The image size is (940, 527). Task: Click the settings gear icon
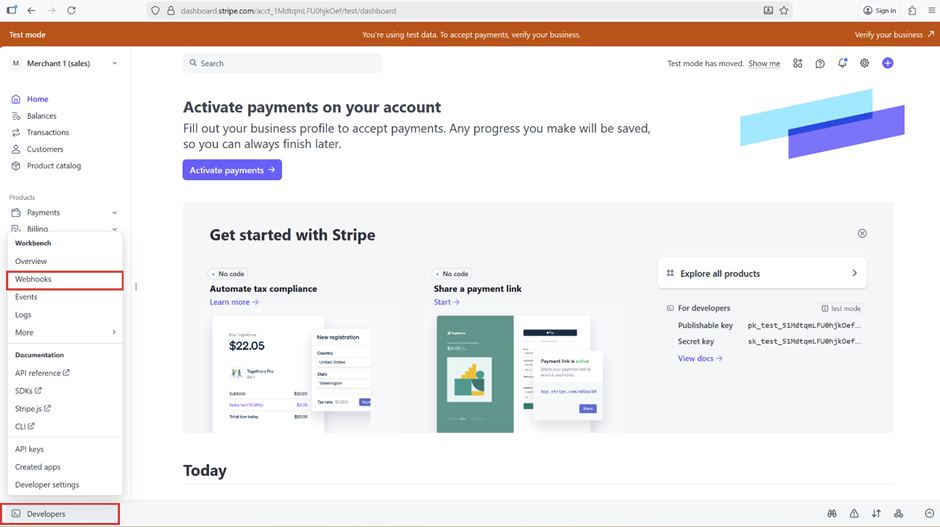[864, 63]
